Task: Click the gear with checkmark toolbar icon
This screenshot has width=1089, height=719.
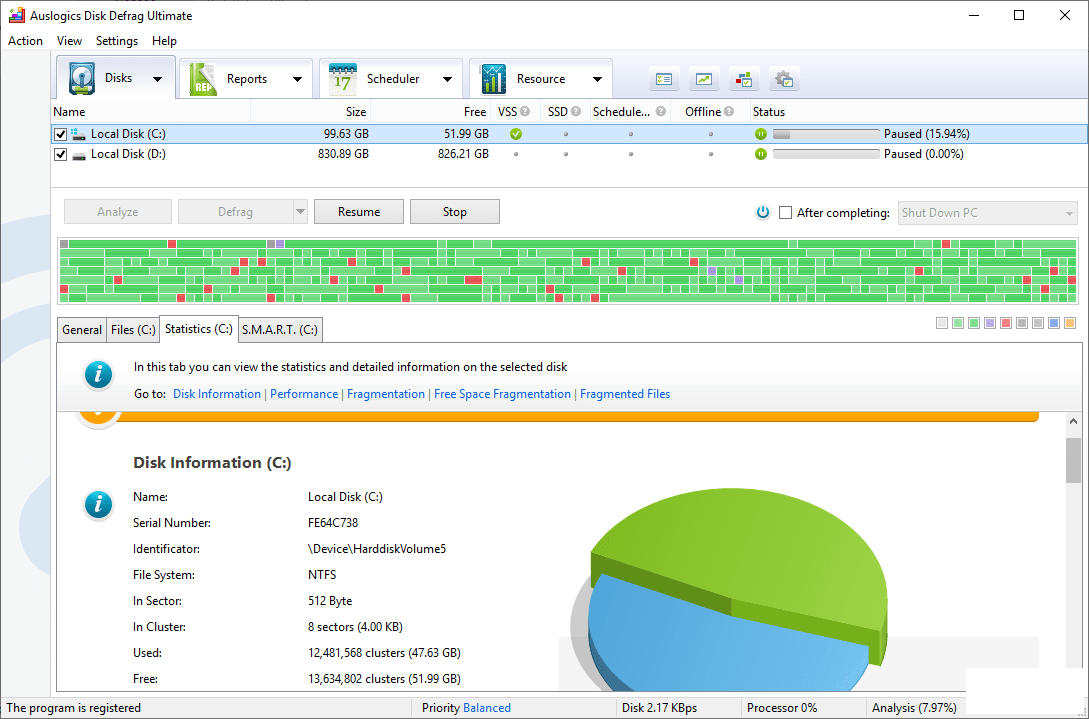Action: pos(785,79)
